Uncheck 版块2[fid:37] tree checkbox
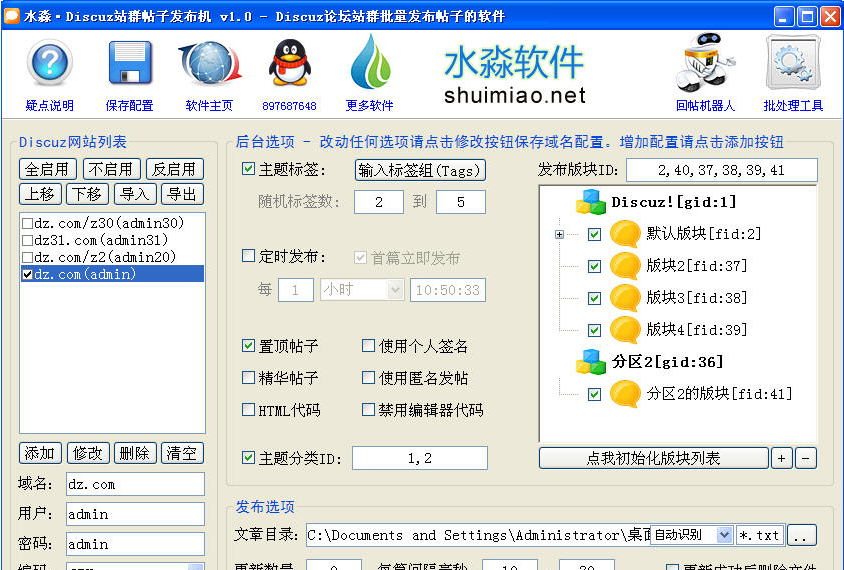Screen dimensions: 844x570 coord(594,266)
